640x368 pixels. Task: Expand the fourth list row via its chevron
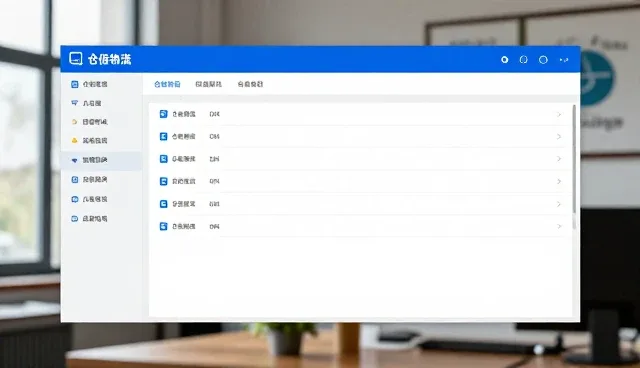559,181
